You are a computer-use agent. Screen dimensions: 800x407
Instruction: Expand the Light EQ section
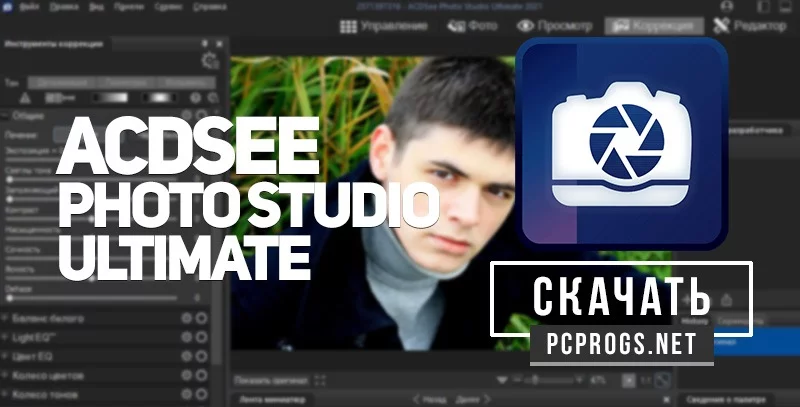pos(5,337)
